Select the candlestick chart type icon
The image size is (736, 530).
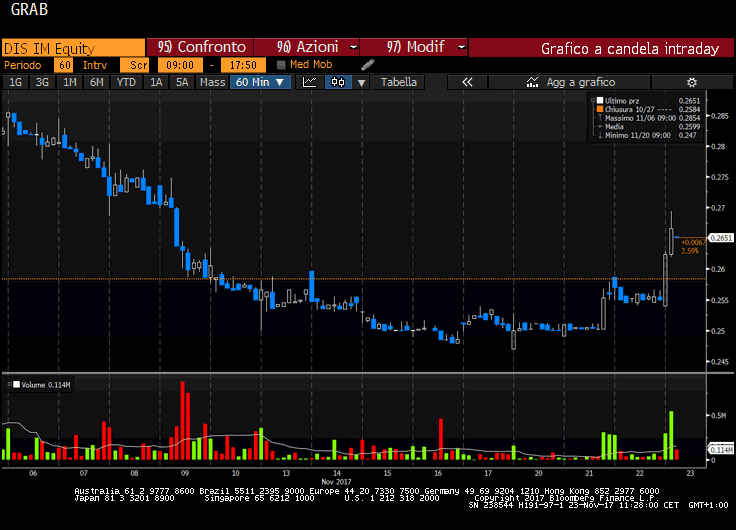[x=339, y=82]
